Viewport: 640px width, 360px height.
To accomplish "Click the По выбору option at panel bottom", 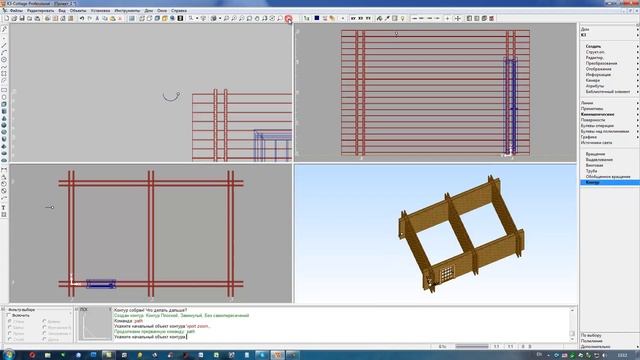I will coord(591,335).
